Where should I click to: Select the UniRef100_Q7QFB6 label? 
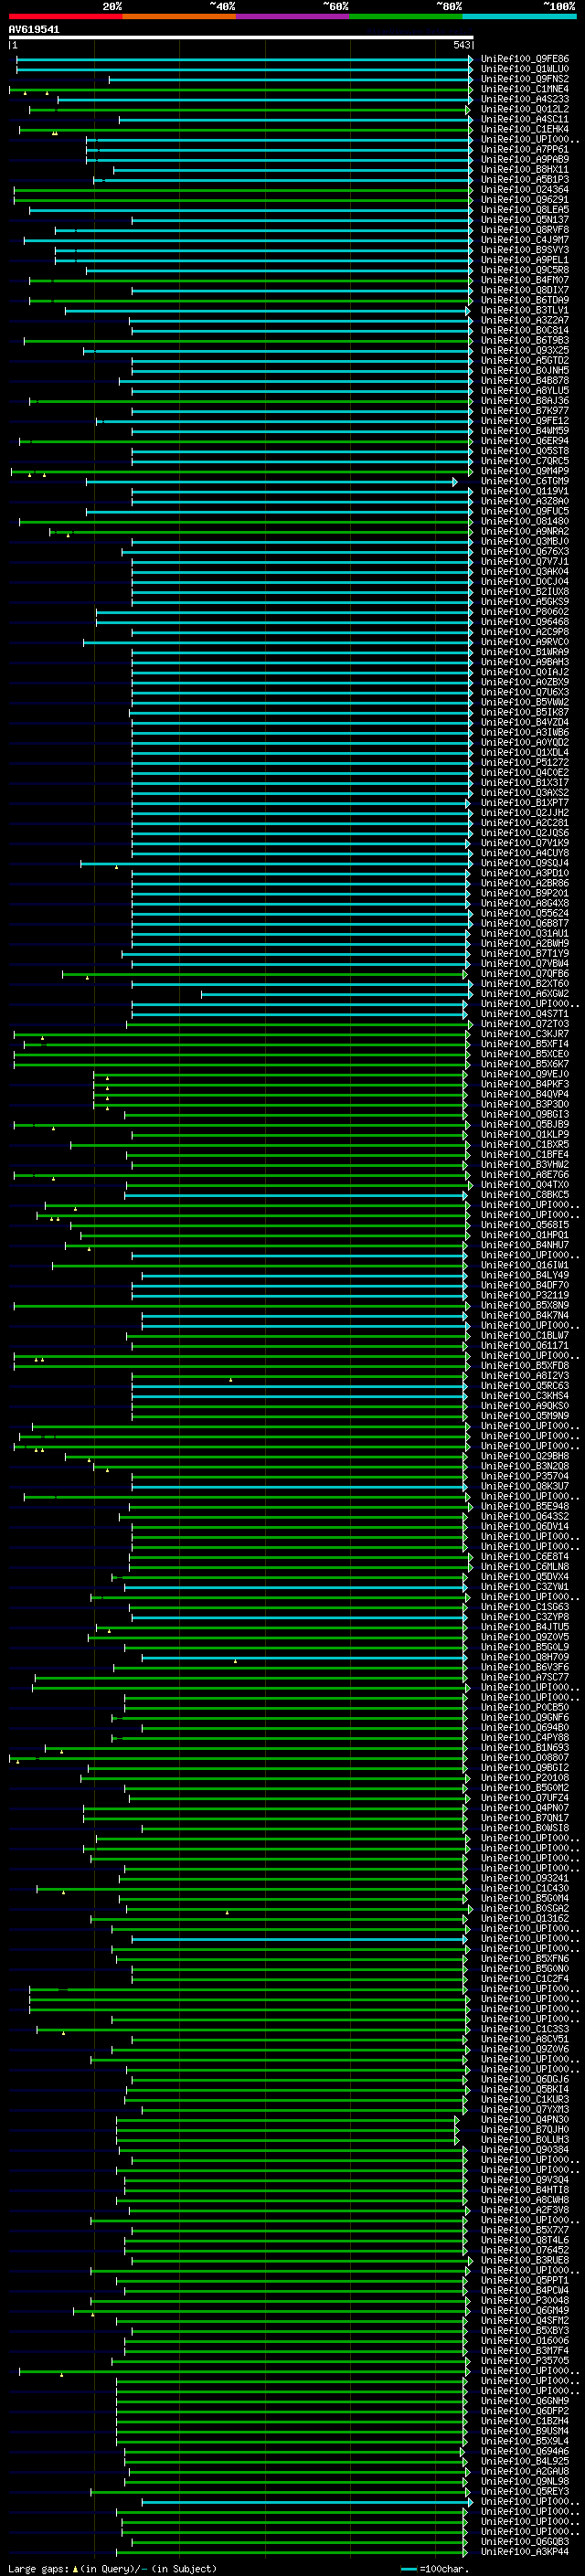point(524,973)
